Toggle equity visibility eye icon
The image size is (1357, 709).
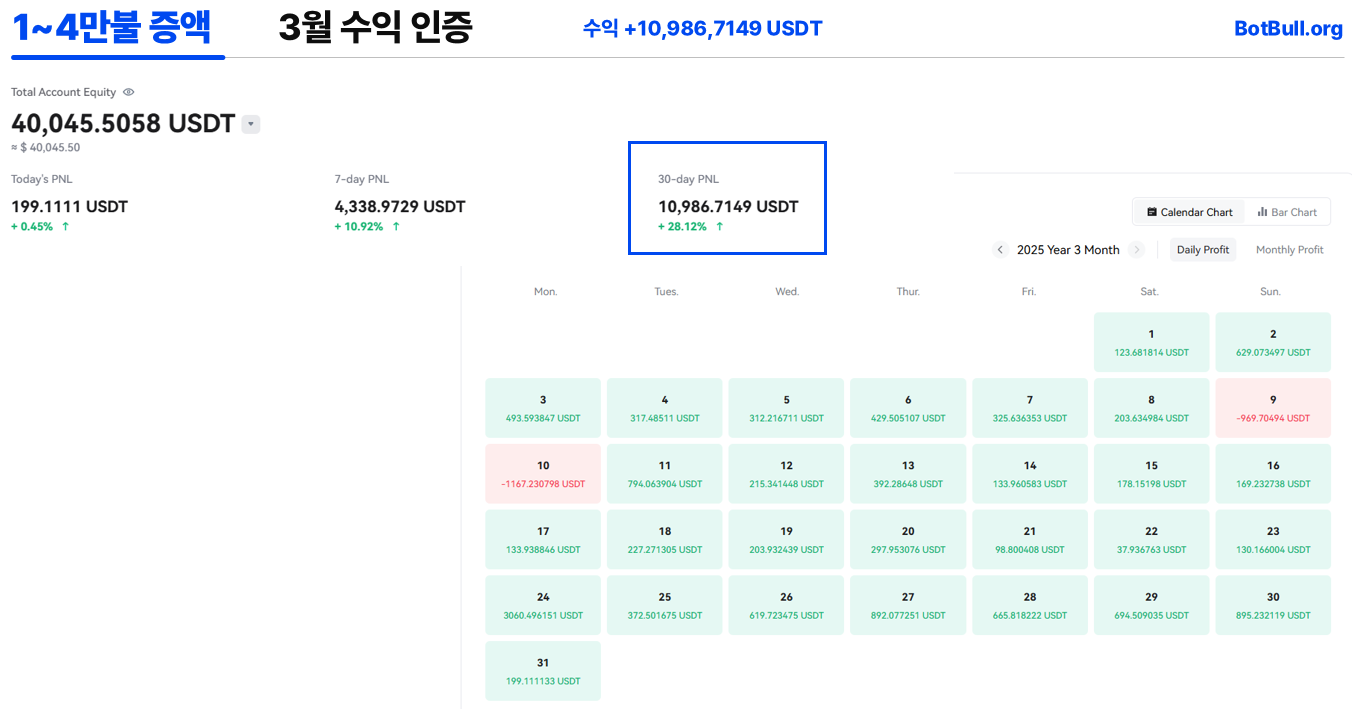click(128, 92)
